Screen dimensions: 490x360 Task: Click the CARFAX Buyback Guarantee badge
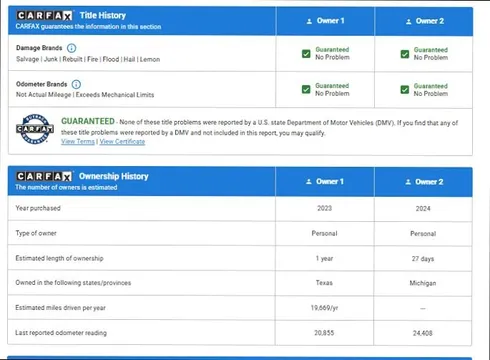[35, 129]
